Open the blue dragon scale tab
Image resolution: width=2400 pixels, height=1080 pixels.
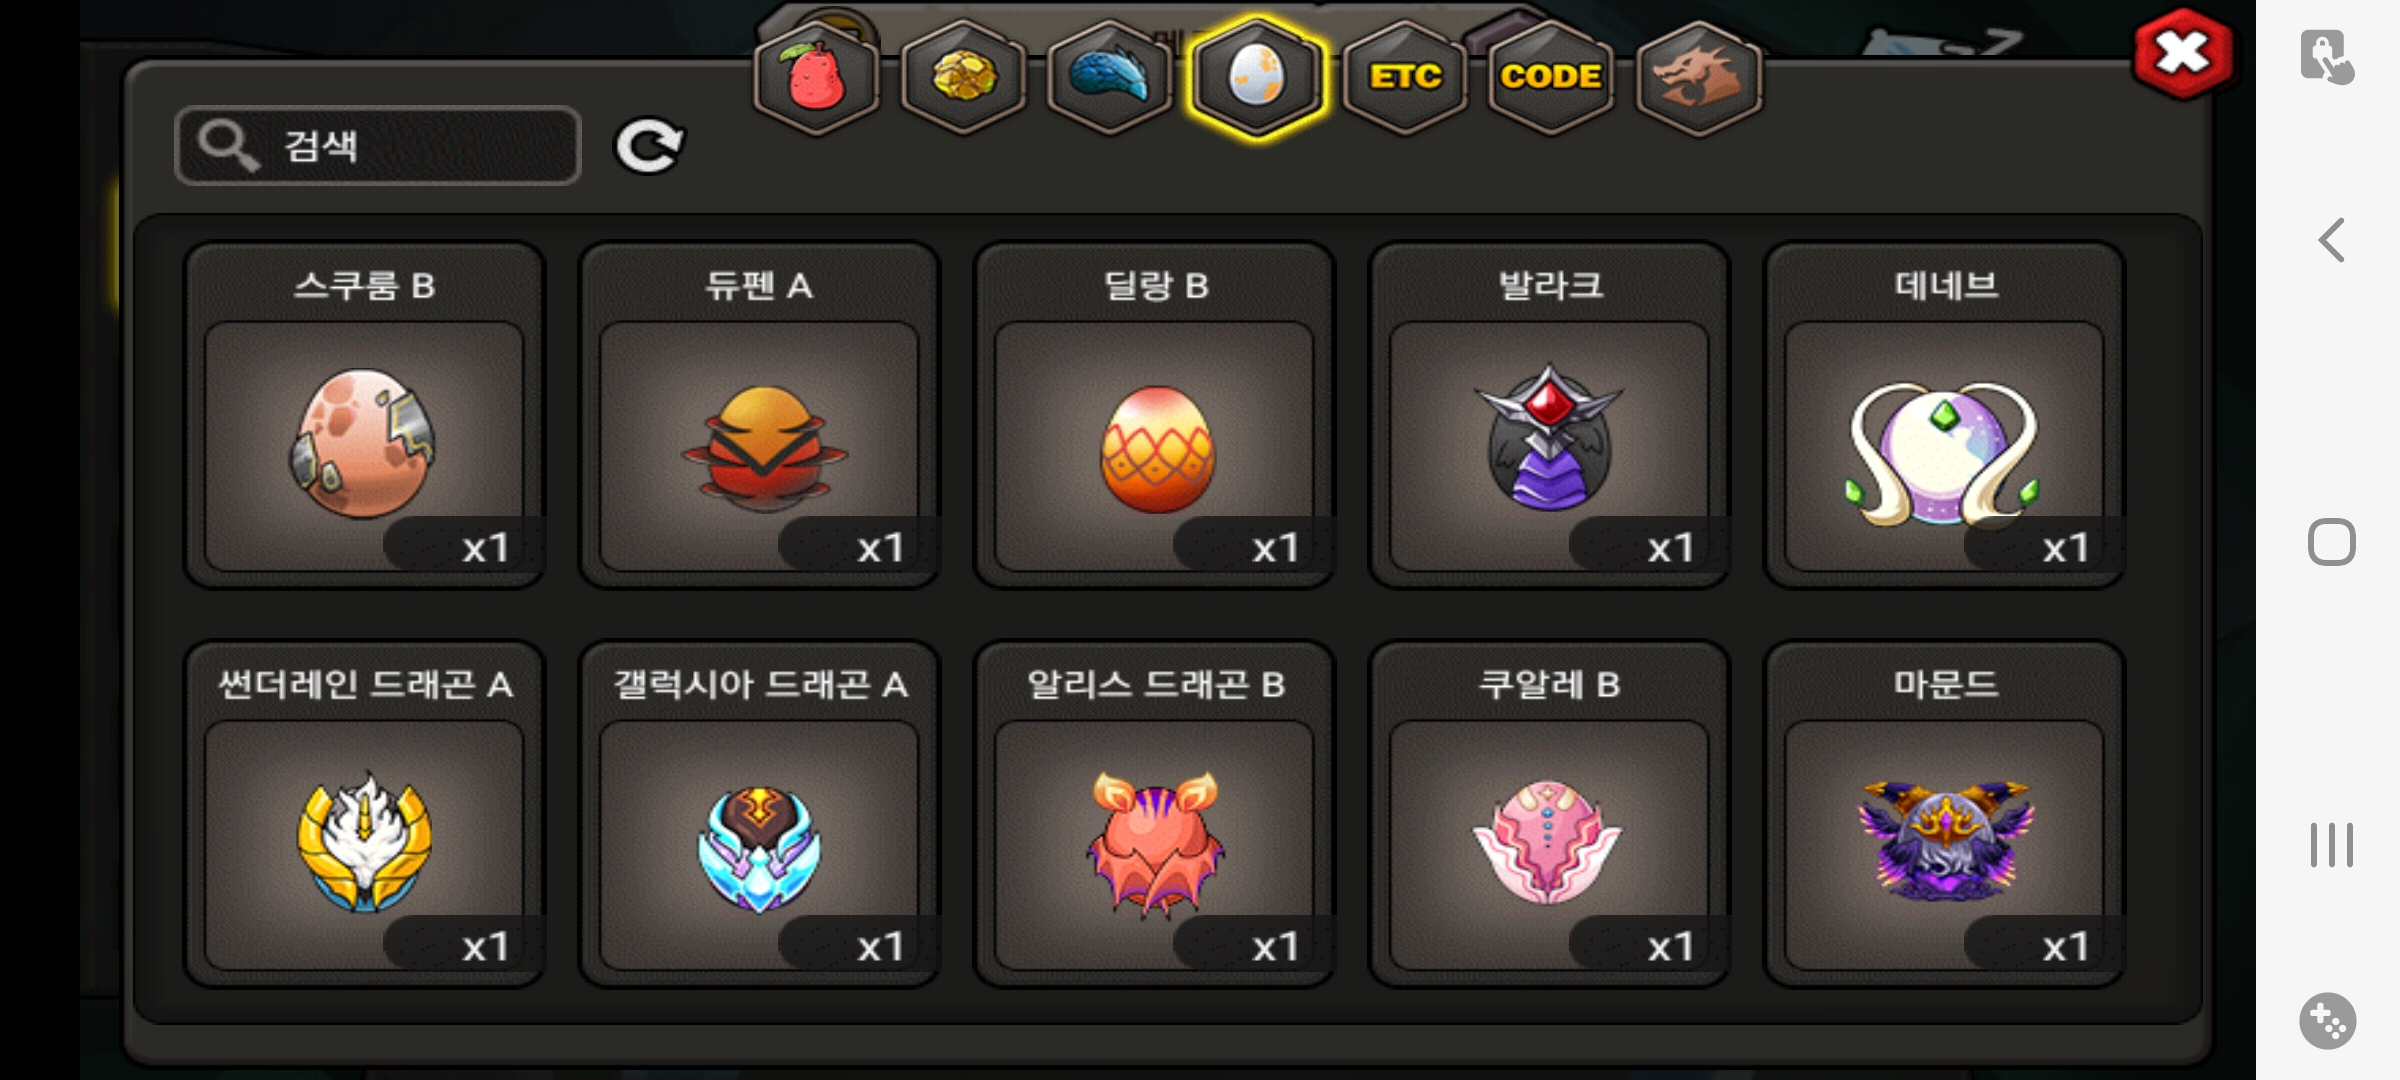[x=1110, y=78]
